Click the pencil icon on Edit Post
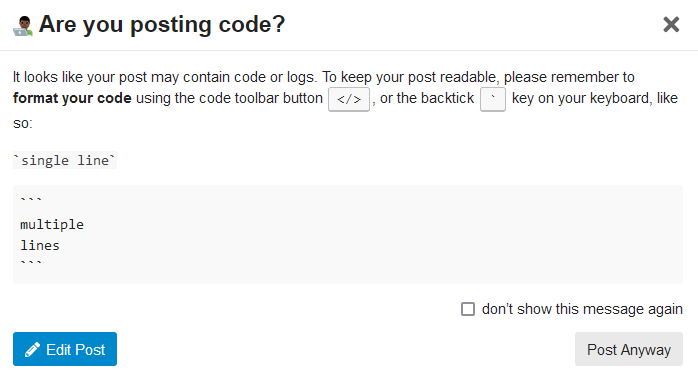The image size is (698, 381). [32, 349]
